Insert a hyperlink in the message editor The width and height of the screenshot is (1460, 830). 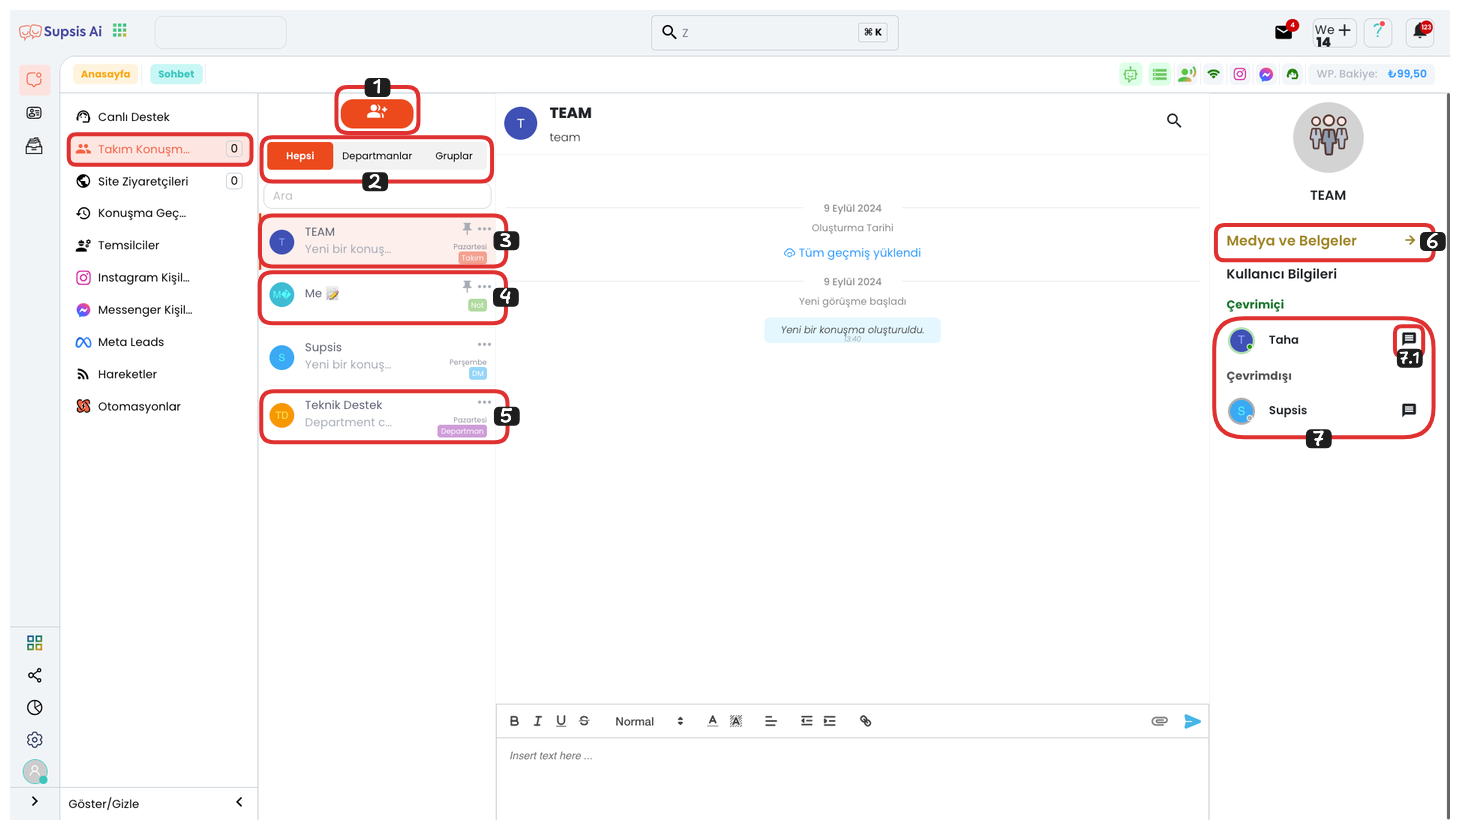coord(865,721)
